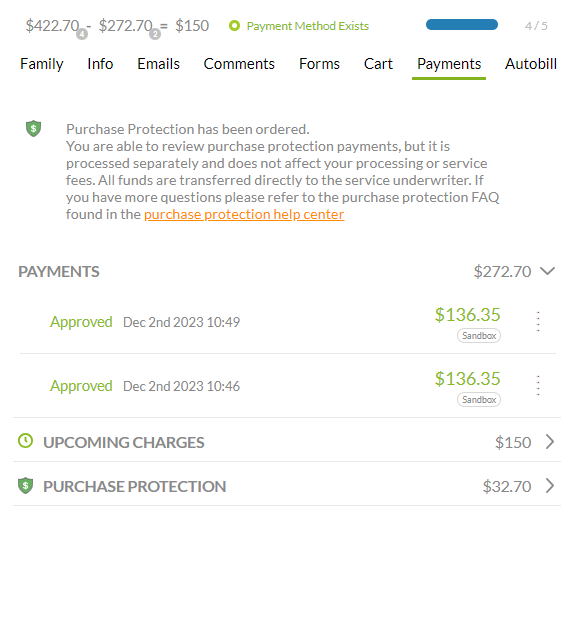Click the green Payment Method Exists circle

[234, 26]
